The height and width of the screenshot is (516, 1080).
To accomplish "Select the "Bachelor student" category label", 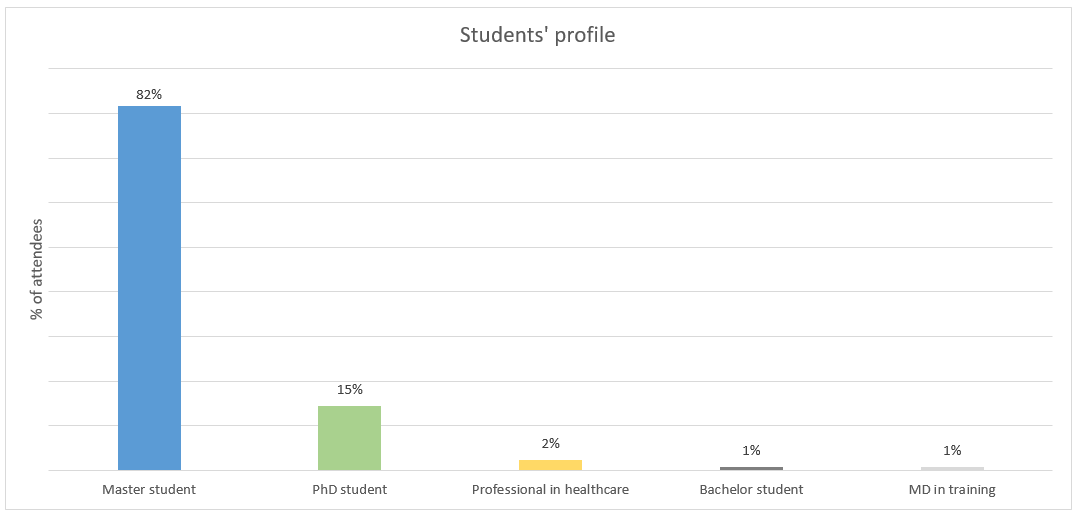I will (x=751, y=490).
